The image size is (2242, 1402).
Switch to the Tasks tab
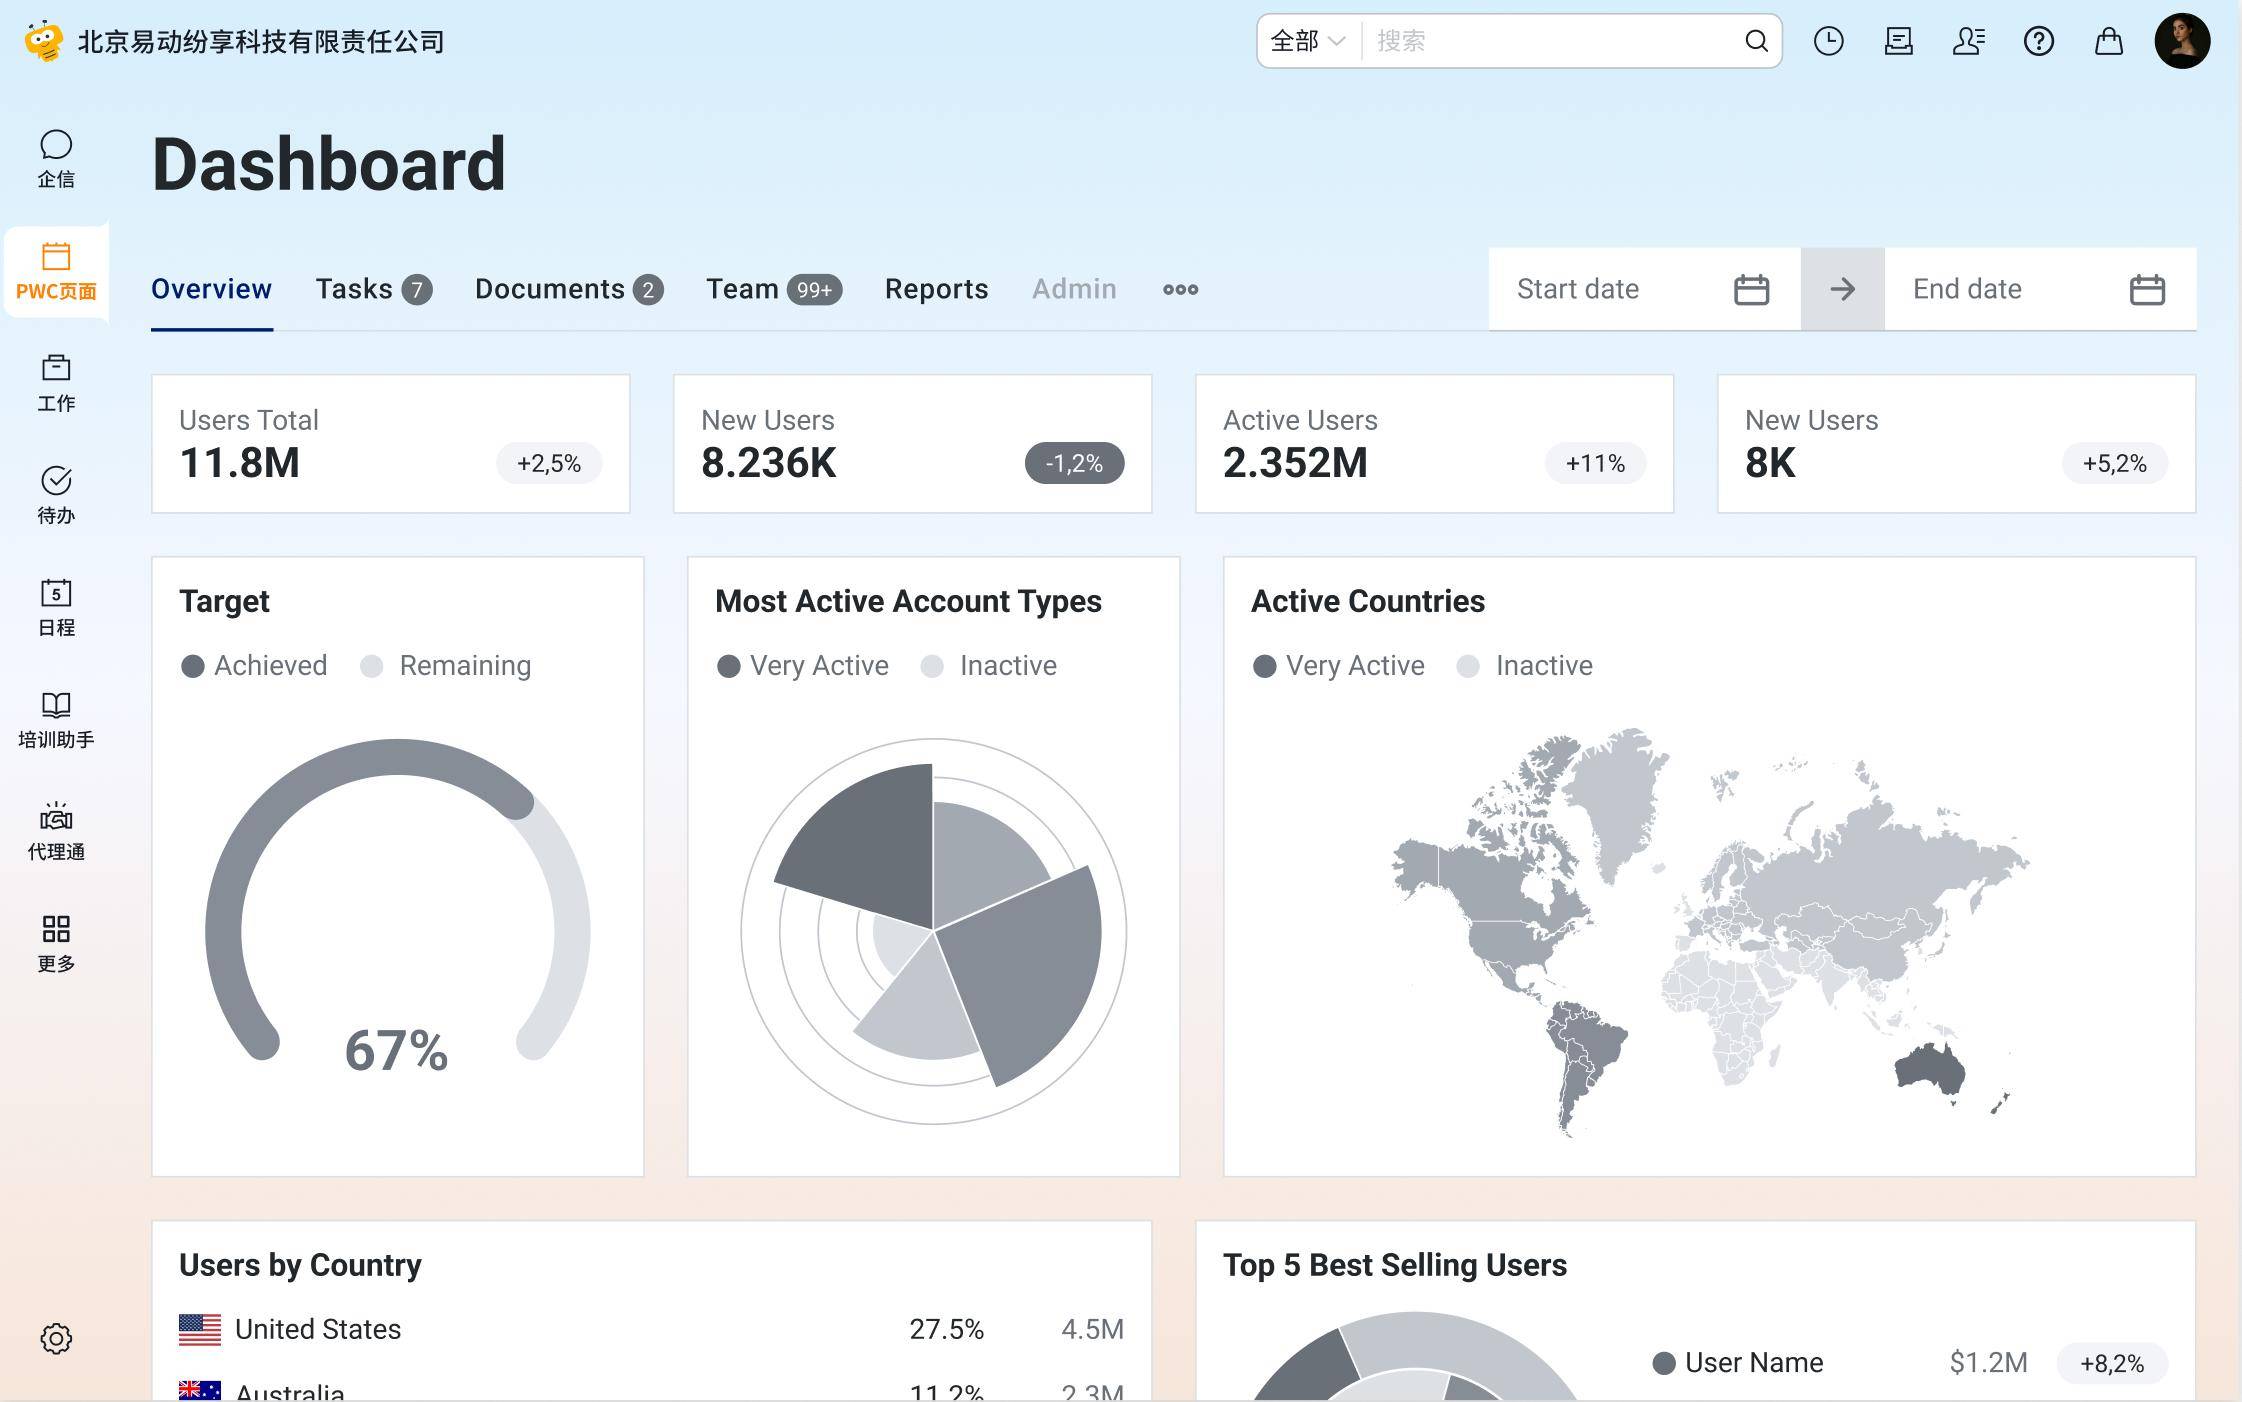[374, 289]
